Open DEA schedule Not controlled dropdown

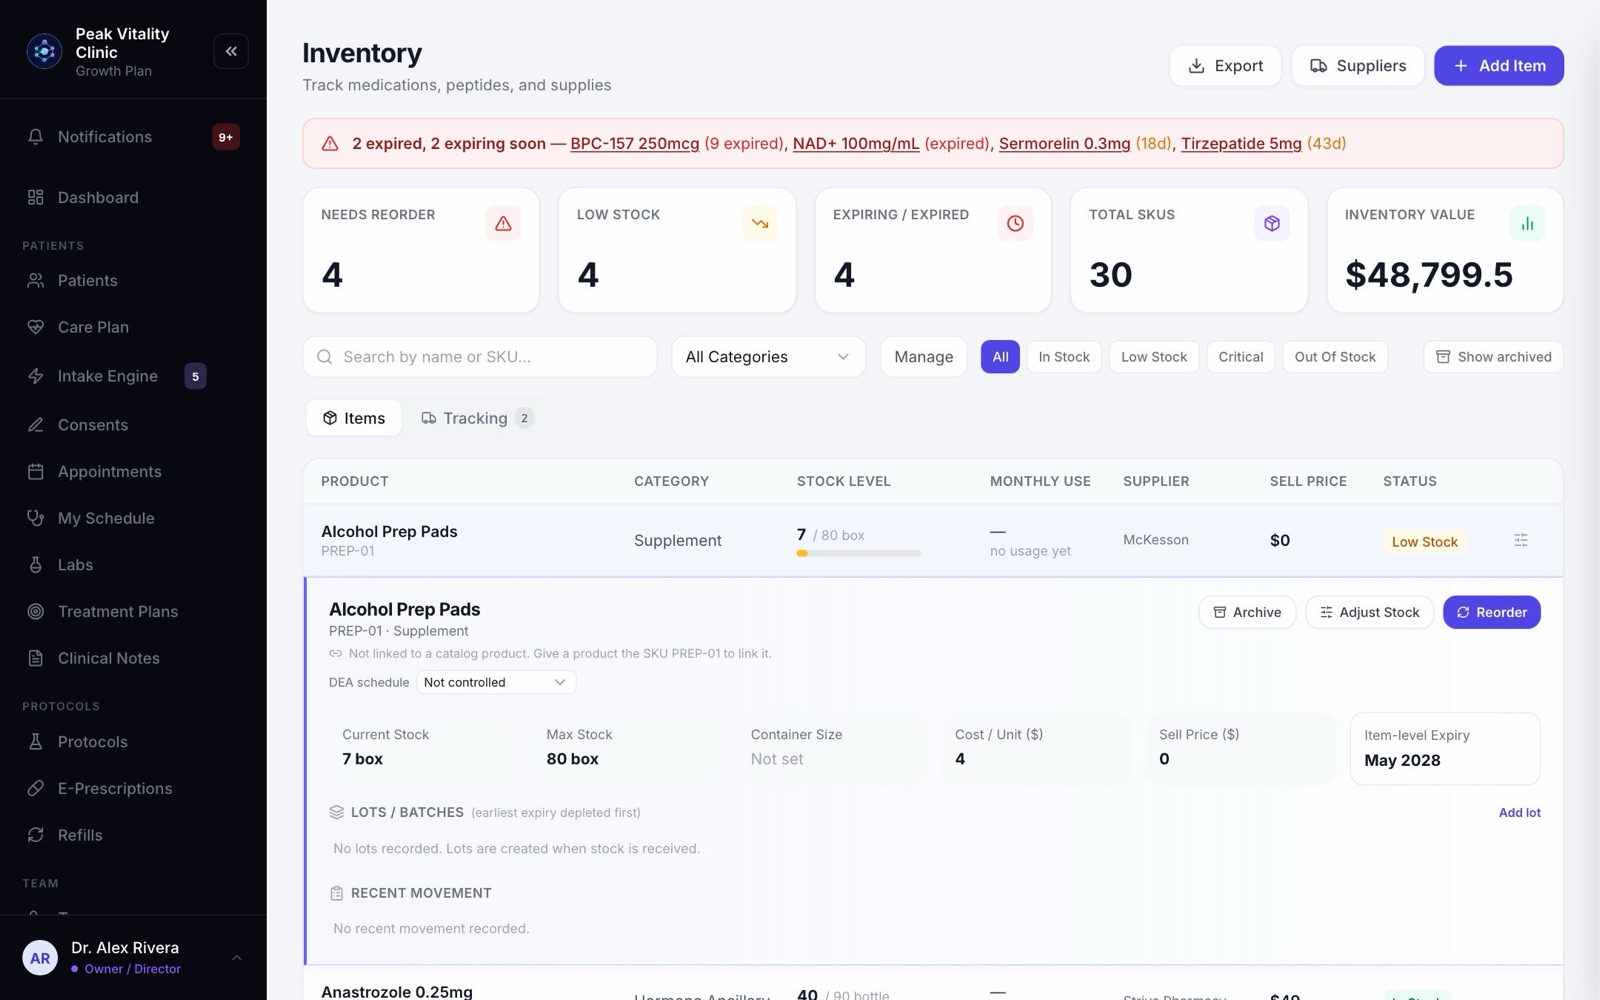coord(496,682)
